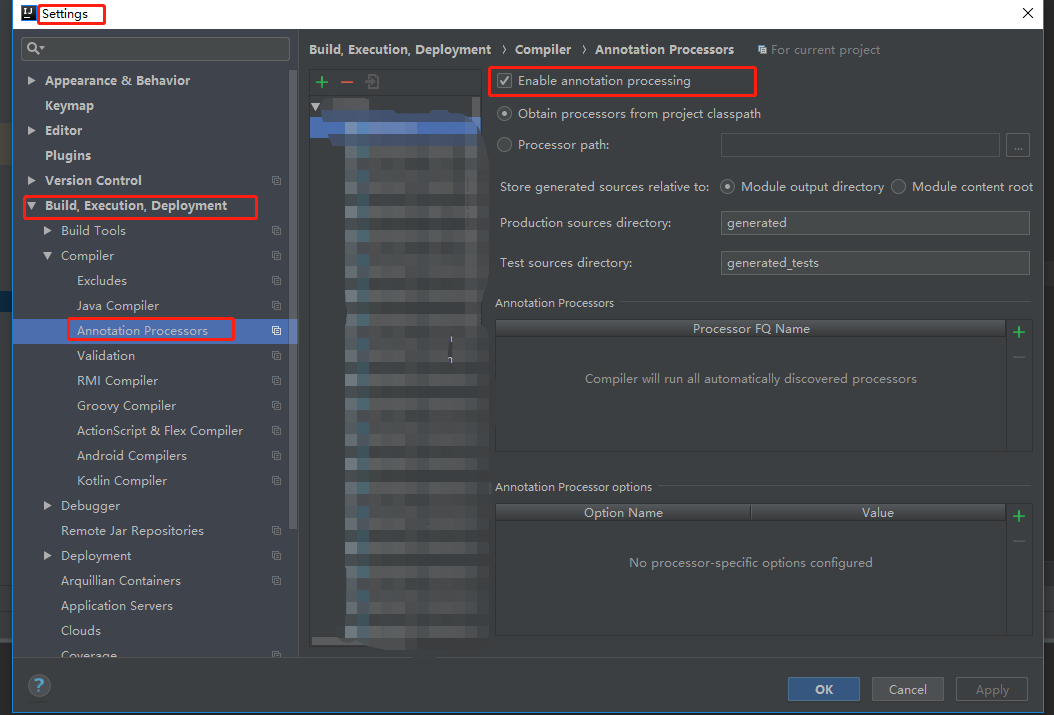Screen dimensions: 1054x715
Task: Open the Plugins settings page
Action: [68, 155]
